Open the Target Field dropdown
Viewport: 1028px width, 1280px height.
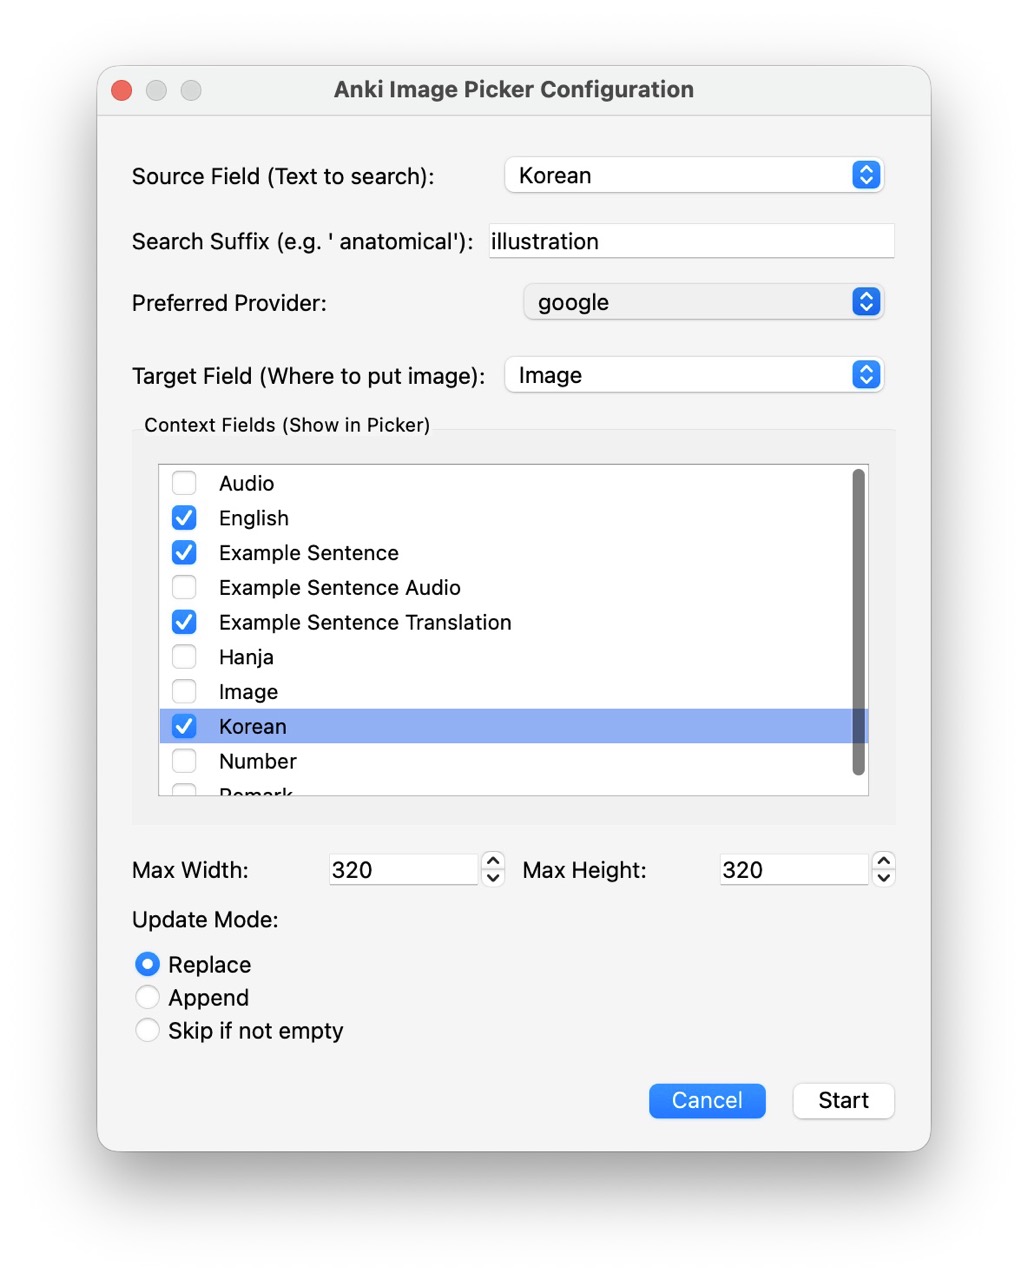[693, 375]
